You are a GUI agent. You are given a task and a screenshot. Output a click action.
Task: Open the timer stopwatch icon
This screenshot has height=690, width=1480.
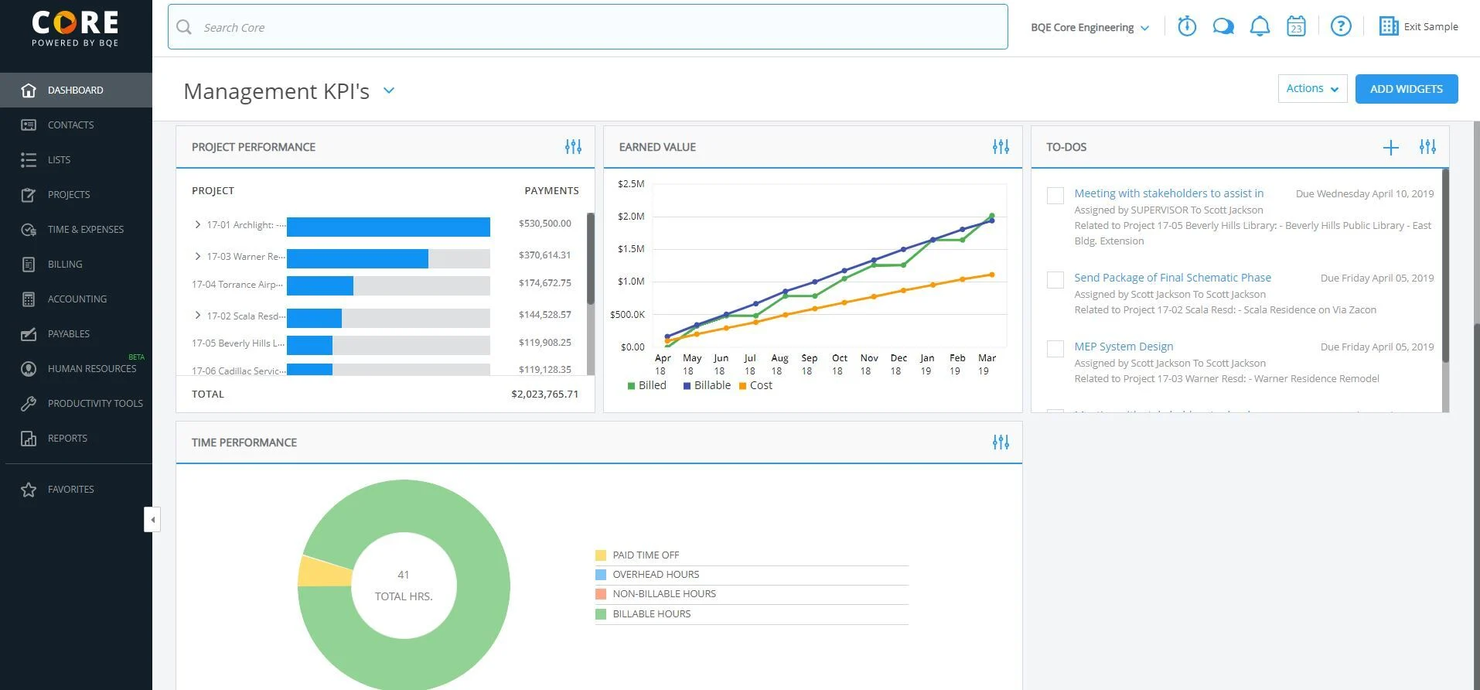click(x=1186, y=26)
